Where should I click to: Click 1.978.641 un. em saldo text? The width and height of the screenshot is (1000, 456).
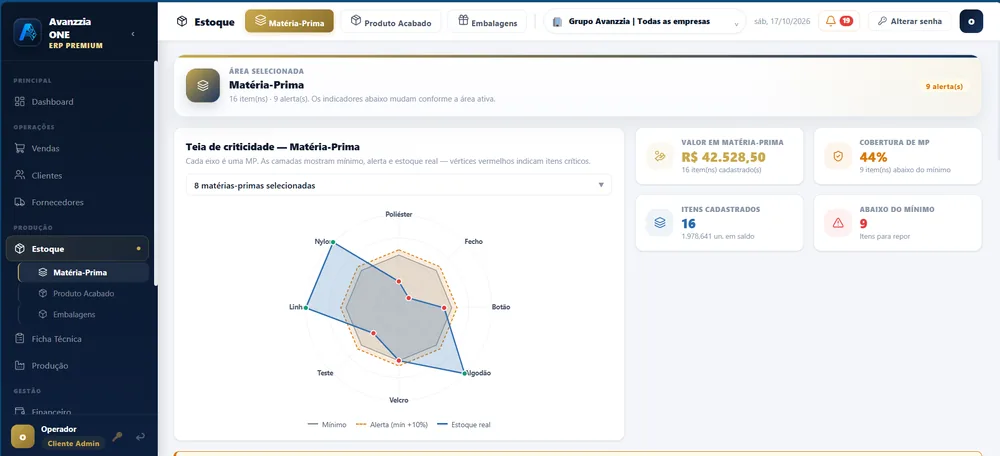pos(717,237)
